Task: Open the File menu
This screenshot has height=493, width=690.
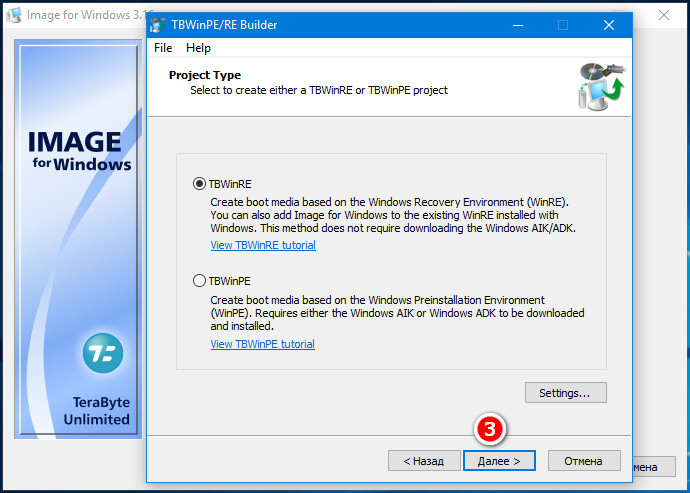Action: 163,48
